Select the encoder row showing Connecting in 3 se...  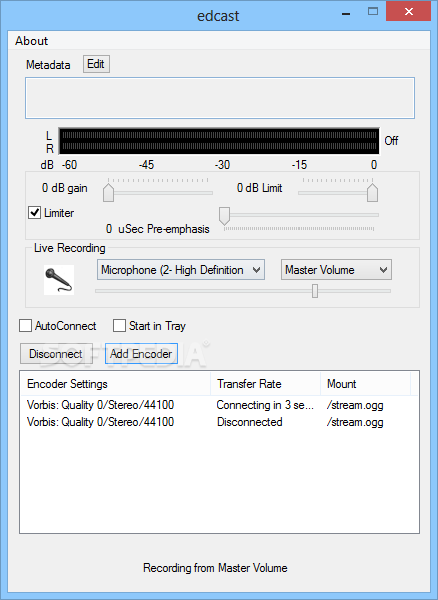219,405
